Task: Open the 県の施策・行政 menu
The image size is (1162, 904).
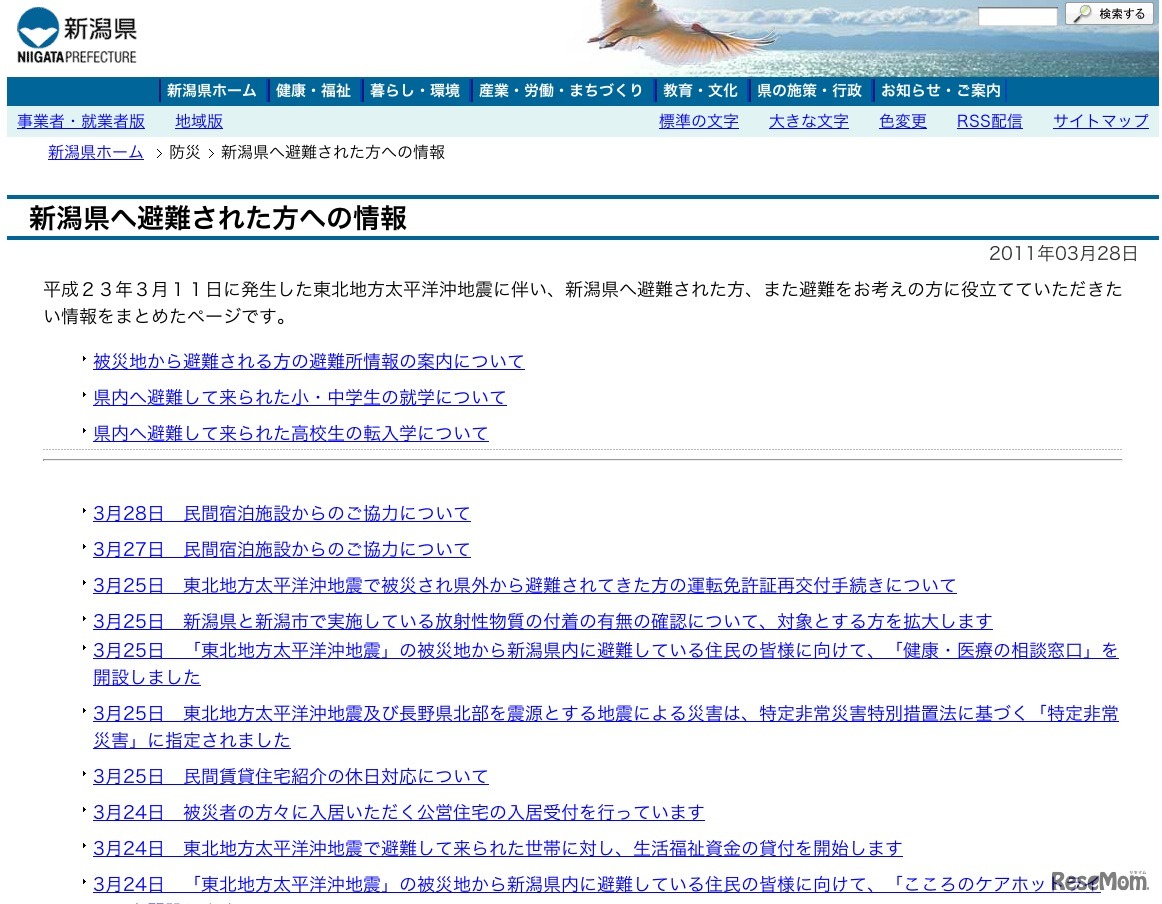Action: tap(809, 90)
